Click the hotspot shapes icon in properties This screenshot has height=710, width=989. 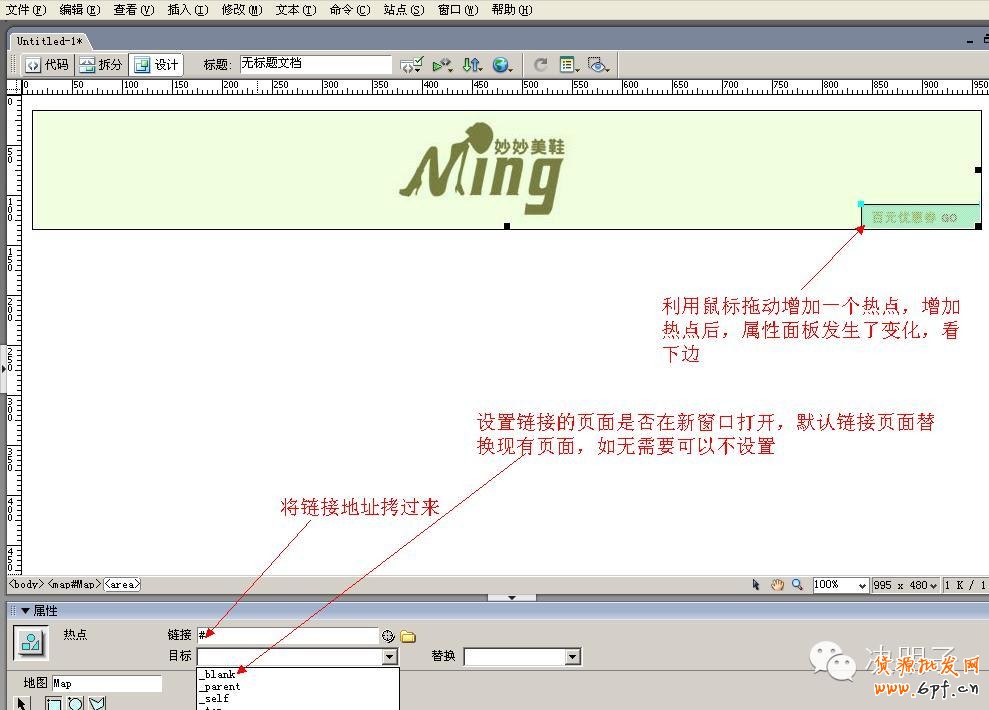click(x=30, y=643)
